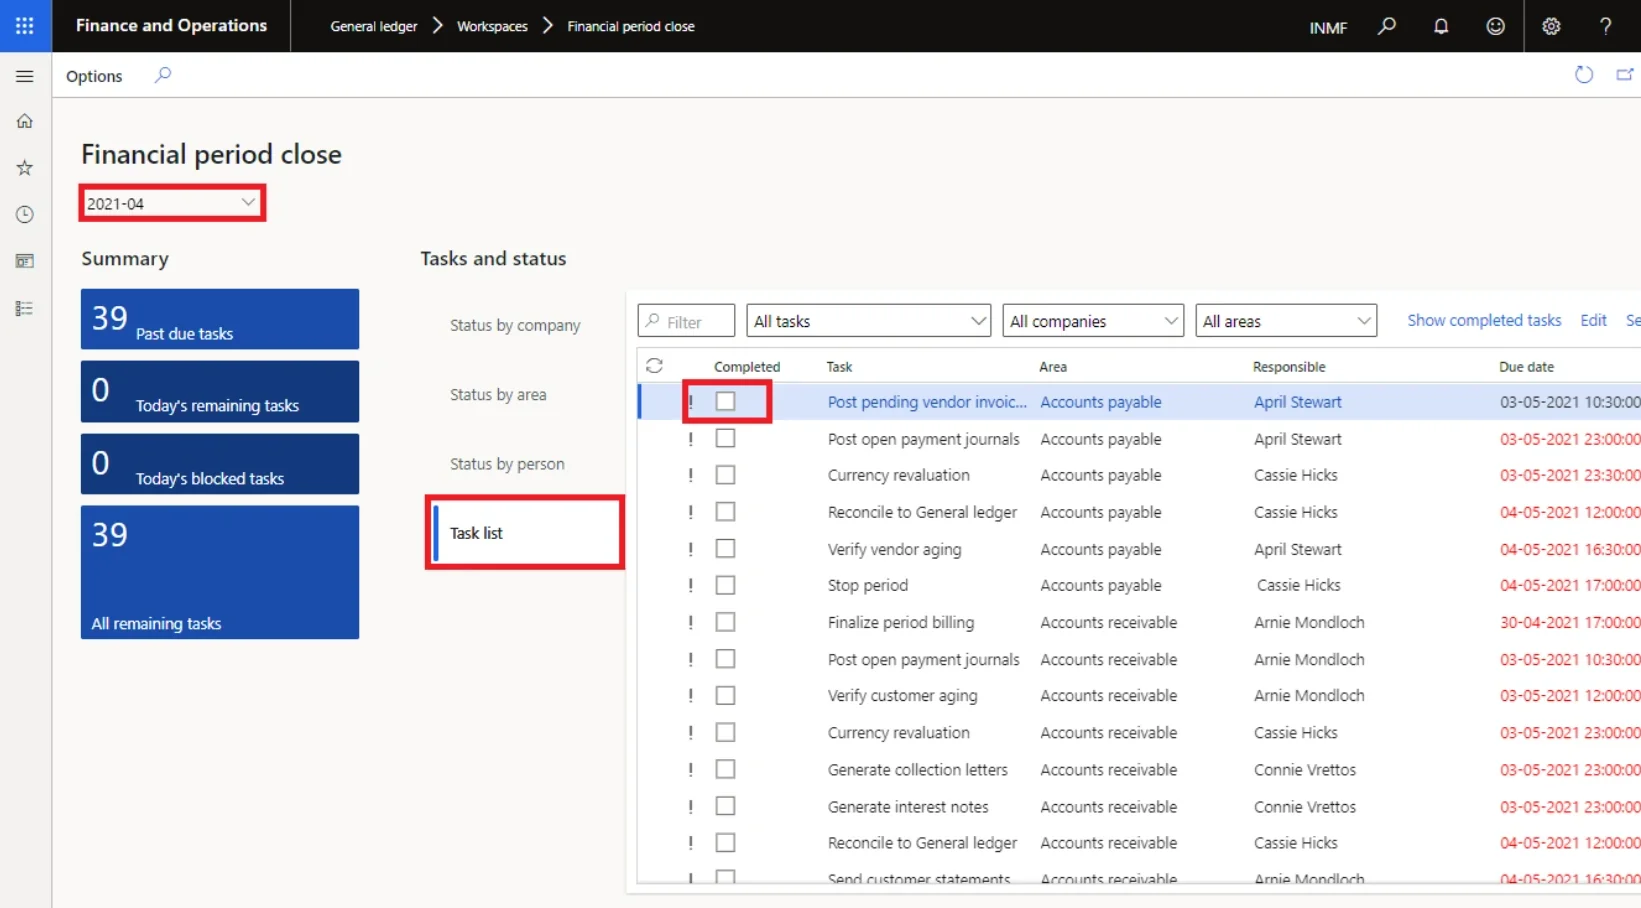Select the Status by area tab
1641x908 pixels.
coord(498,394)
